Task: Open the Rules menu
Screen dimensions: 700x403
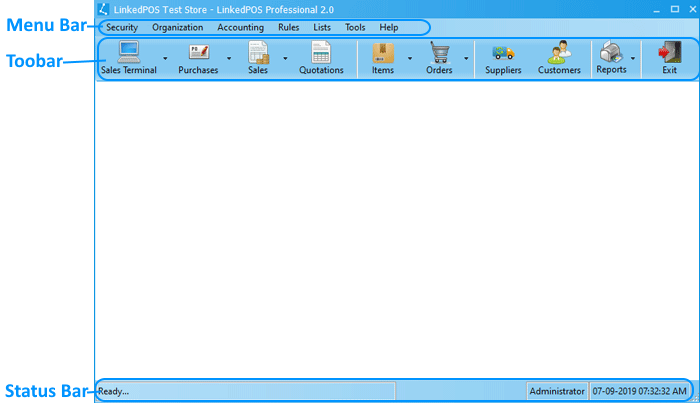Action: click(288, 28)
